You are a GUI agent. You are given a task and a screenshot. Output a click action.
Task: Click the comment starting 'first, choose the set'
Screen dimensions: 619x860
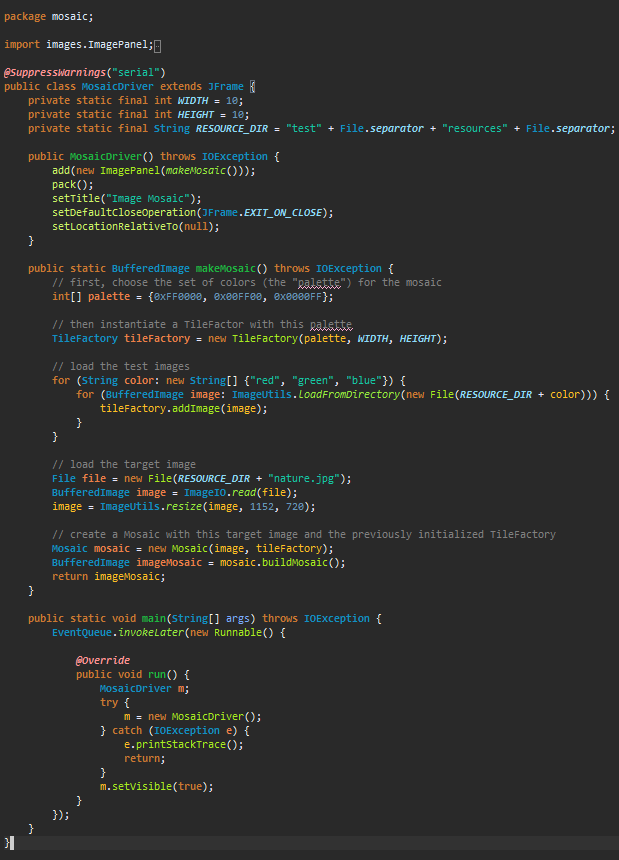247,282
